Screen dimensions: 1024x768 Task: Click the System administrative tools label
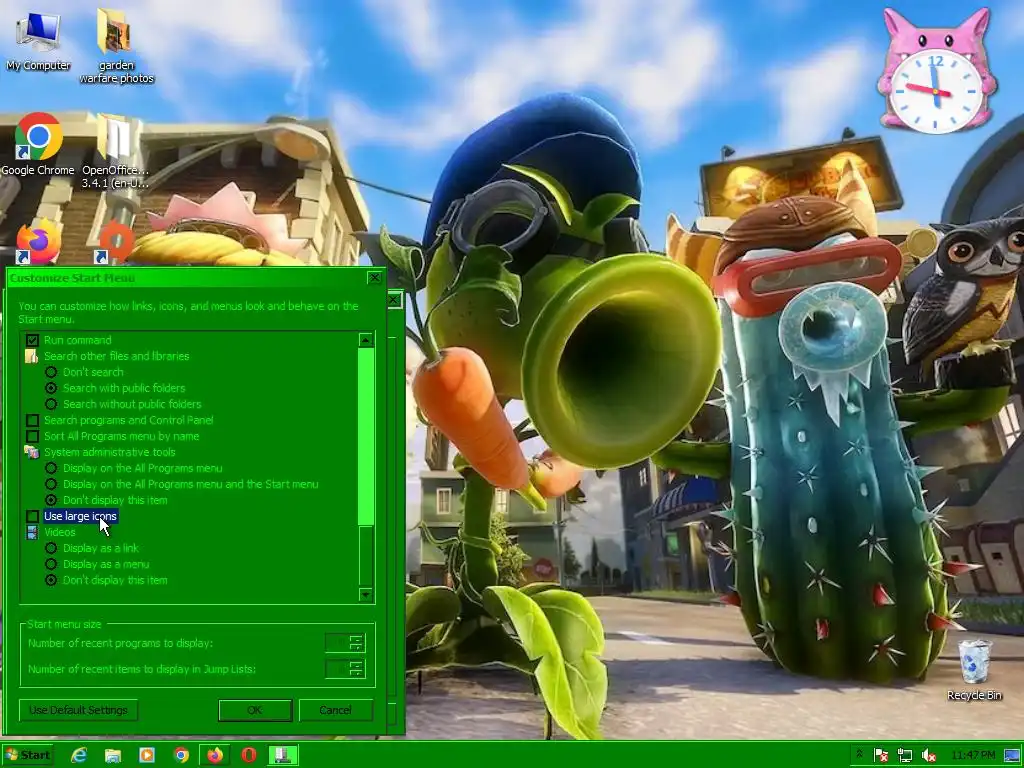click(110, 452)
